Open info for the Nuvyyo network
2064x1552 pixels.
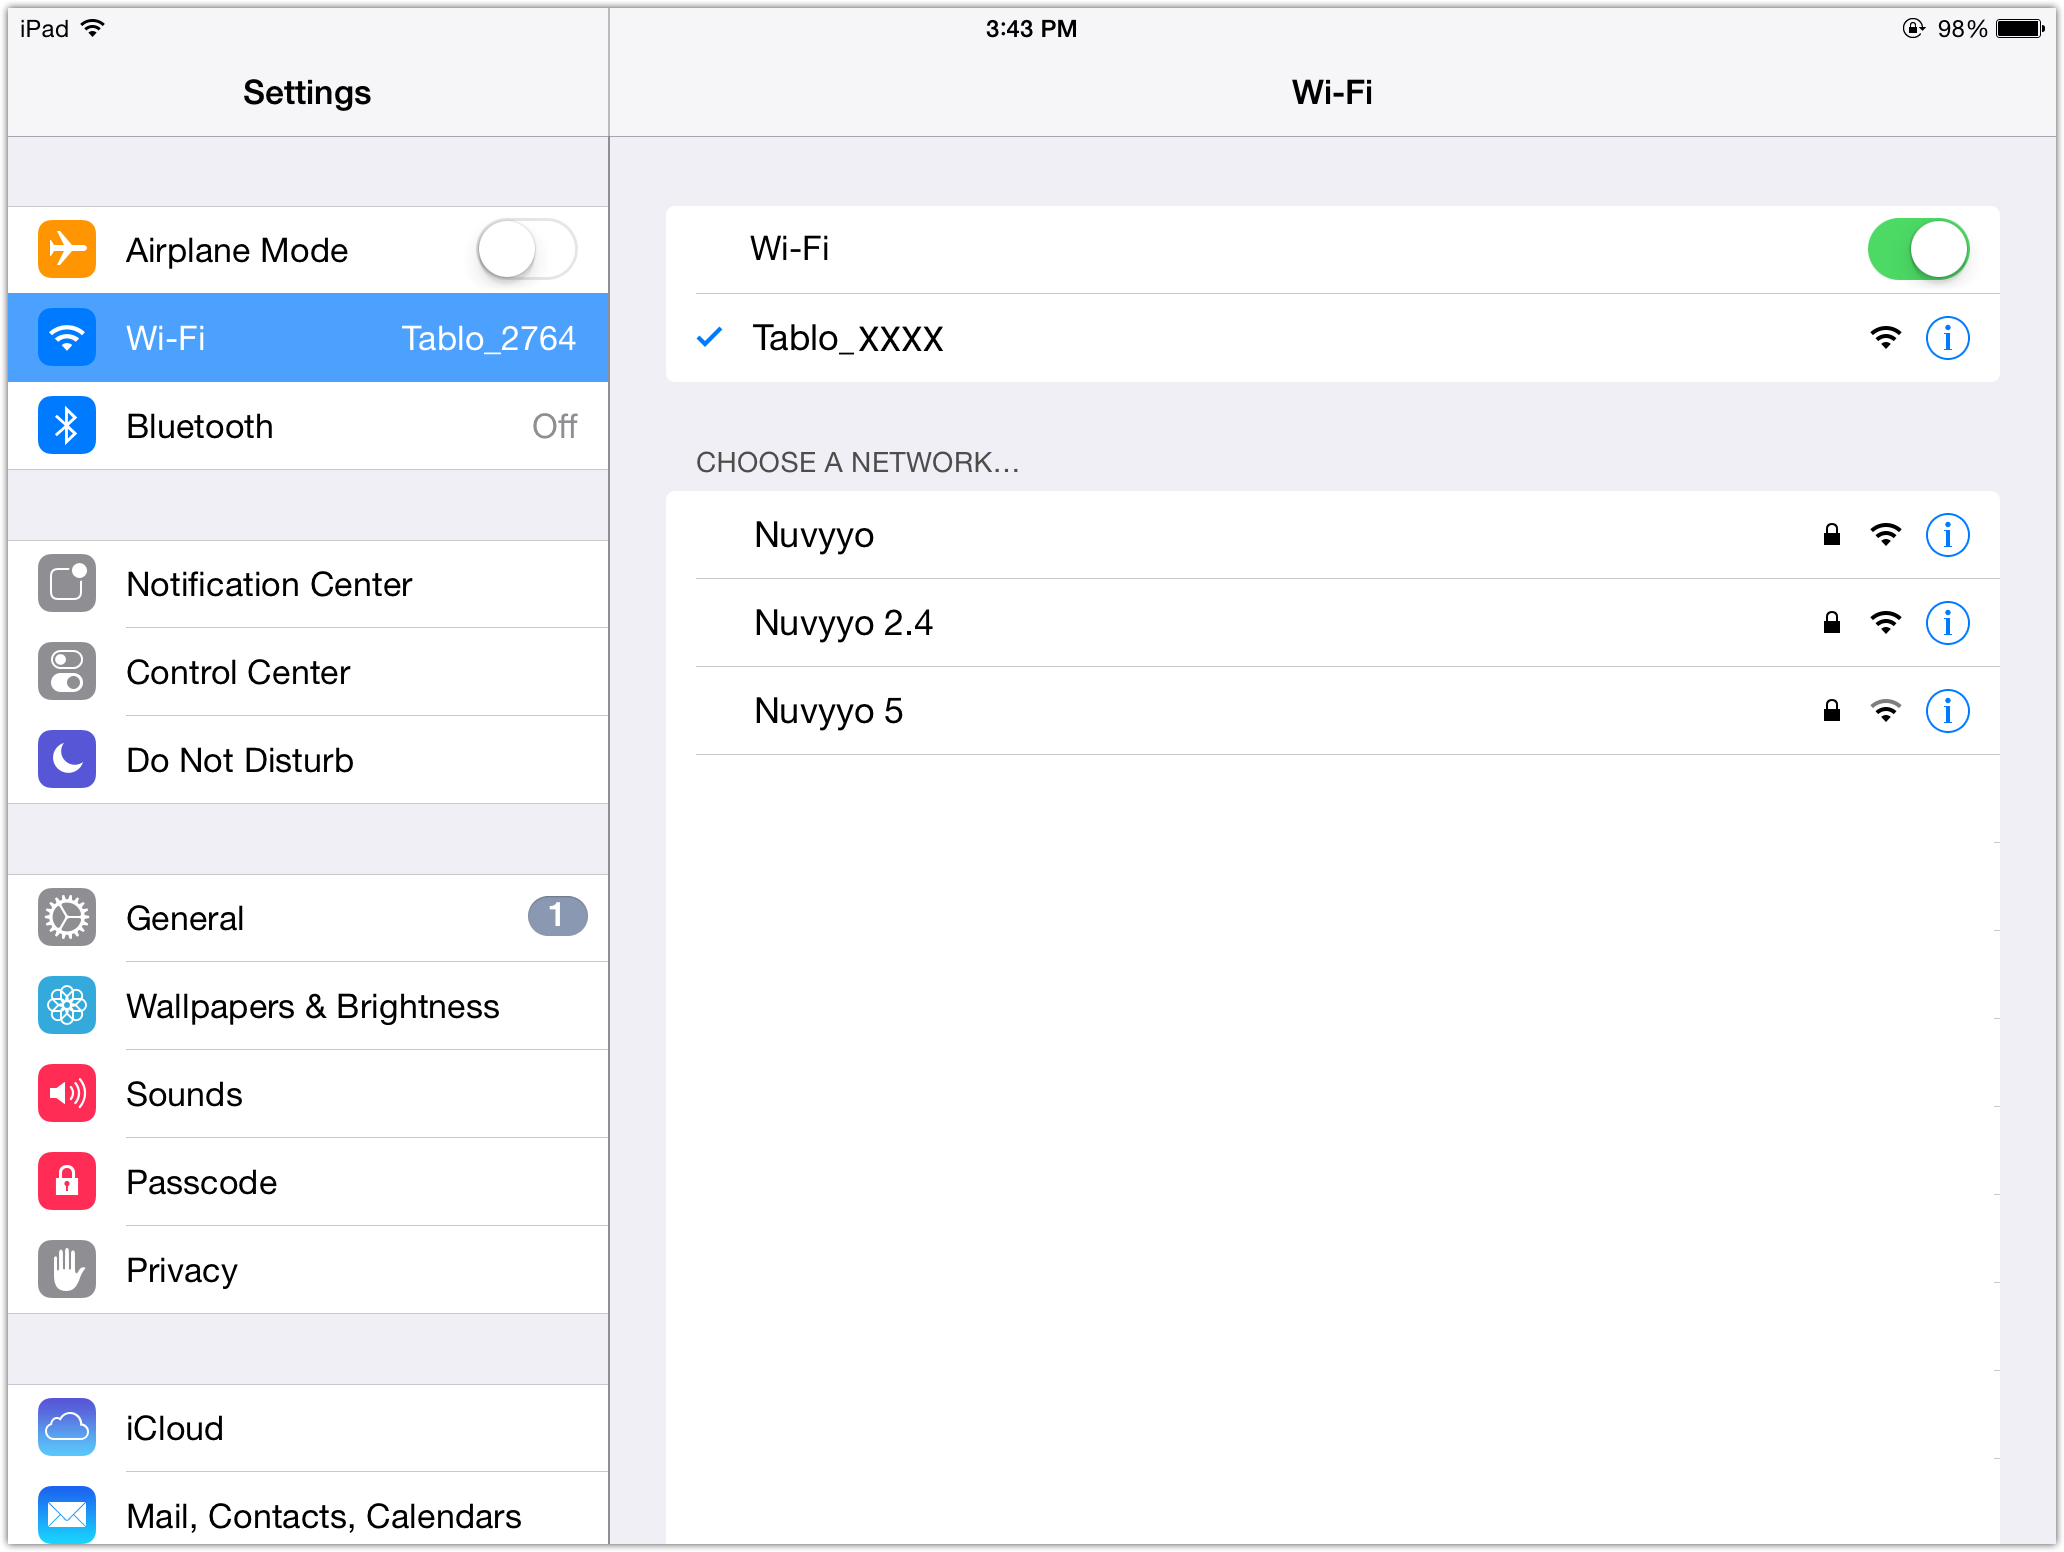(1947, 535)
